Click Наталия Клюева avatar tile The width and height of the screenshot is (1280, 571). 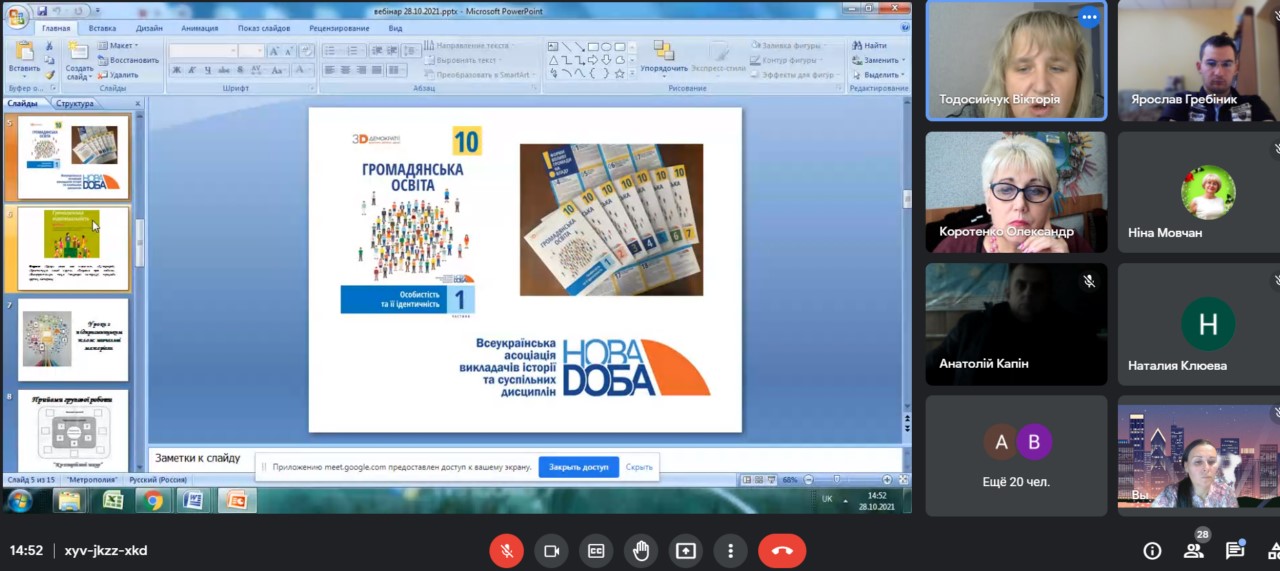pos(1208,324)
